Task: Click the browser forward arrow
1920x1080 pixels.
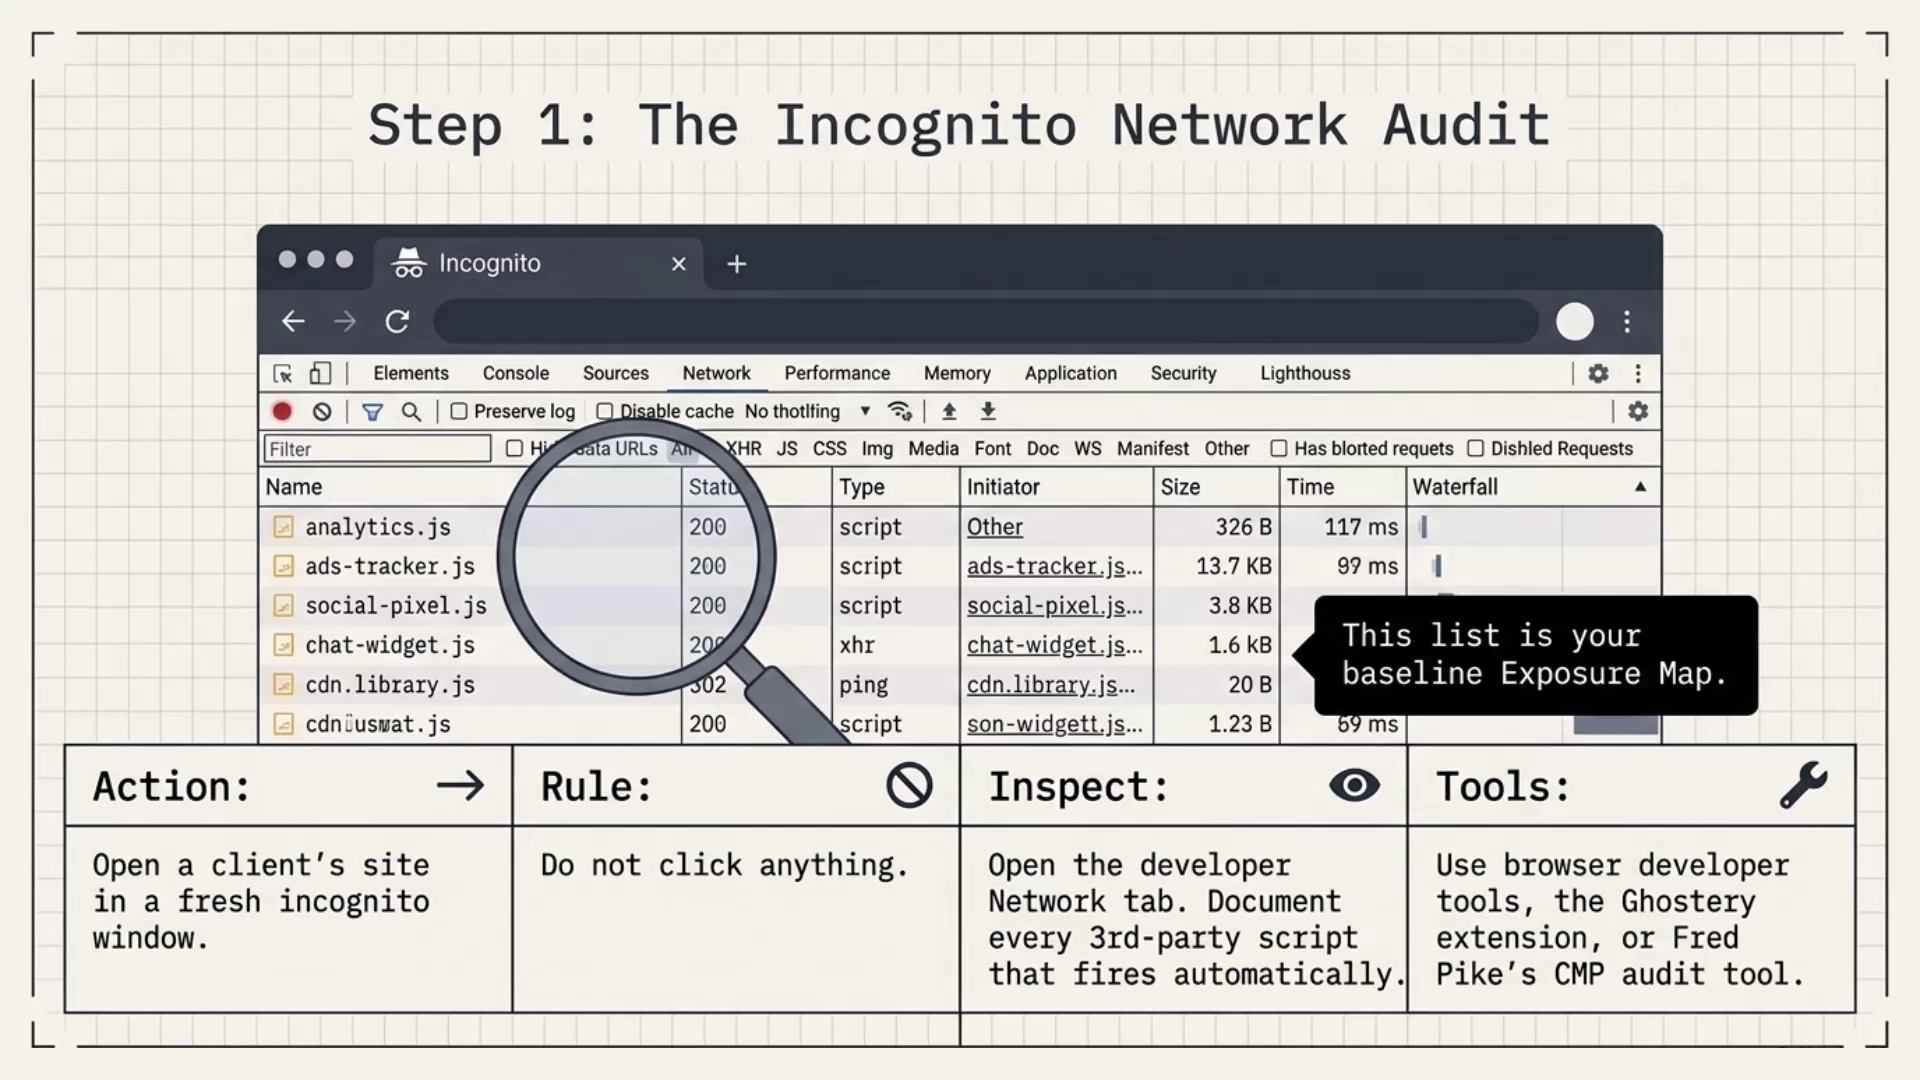Action: (345, 321)
